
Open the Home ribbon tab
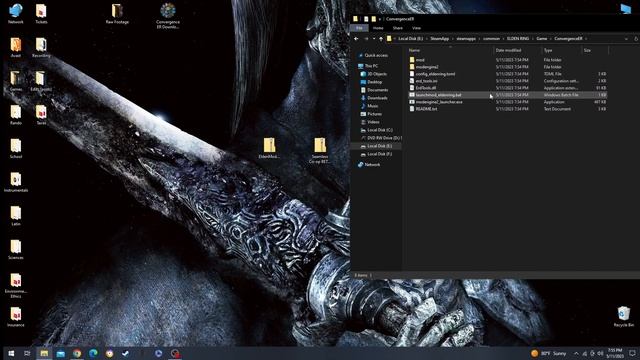(378, 28)
